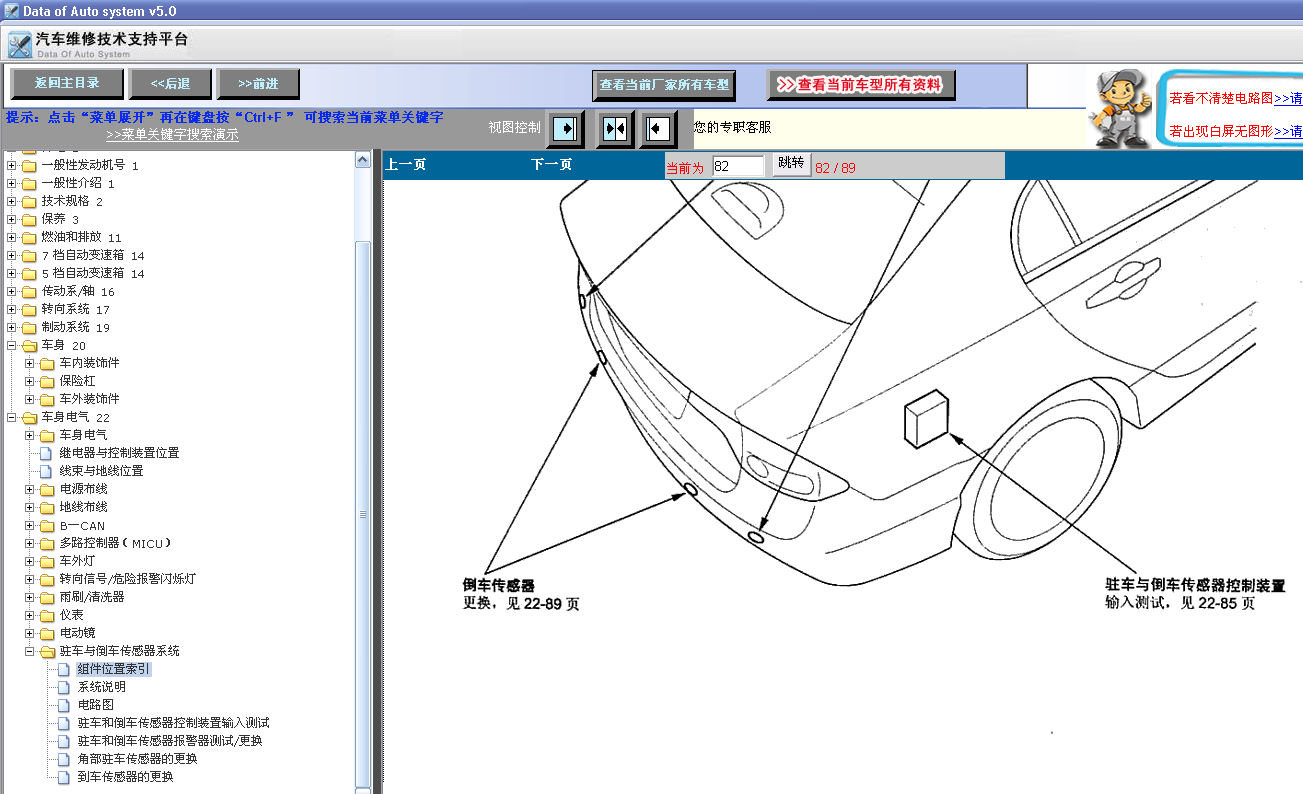Go to next page via 下一页
1303x794 pixels.
551,164
